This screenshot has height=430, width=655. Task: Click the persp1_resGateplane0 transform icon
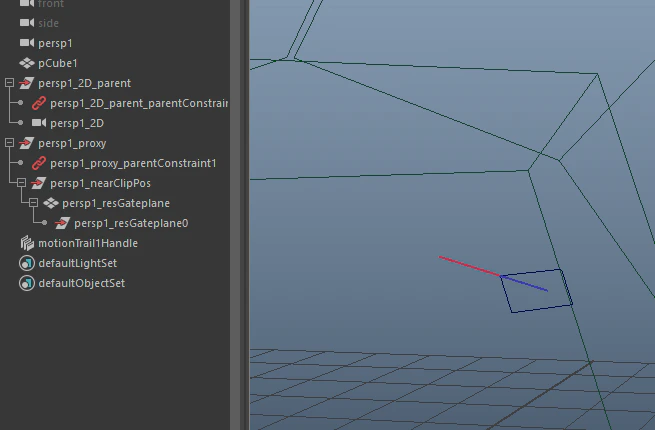[x=63, y=223]
